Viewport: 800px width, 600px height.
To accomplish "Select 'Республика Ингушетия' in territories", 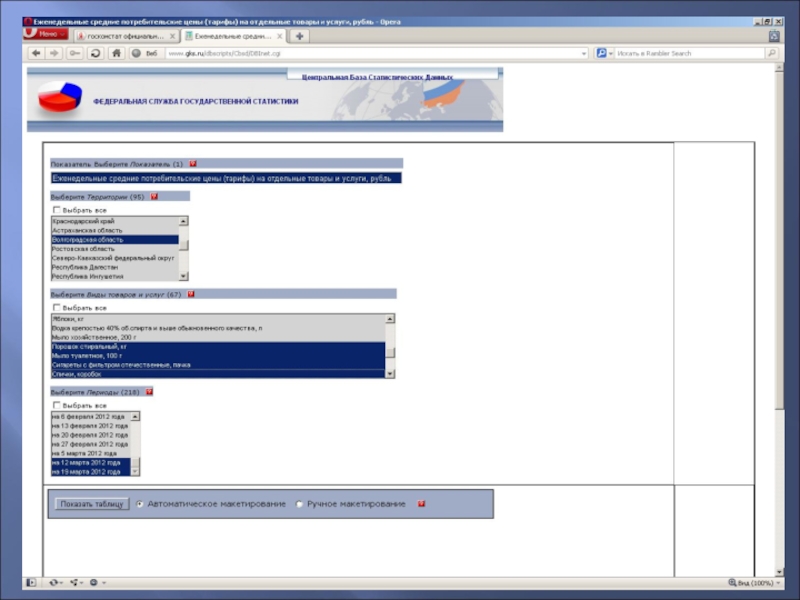I will (x=115, y=276).
